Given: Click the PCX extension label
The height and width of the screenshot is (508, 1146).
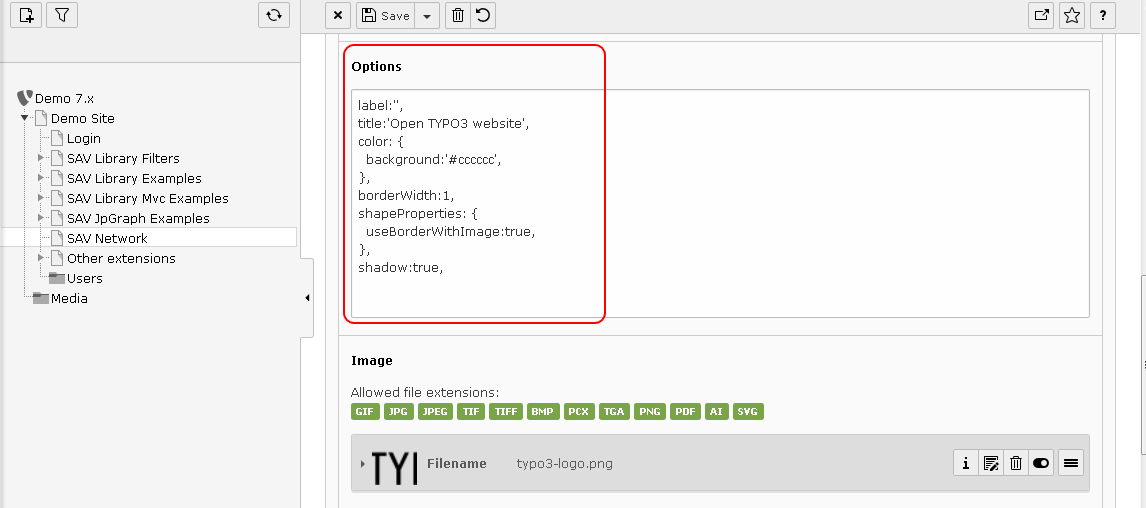Looking at the screenshot, I should tap(578, 412).
